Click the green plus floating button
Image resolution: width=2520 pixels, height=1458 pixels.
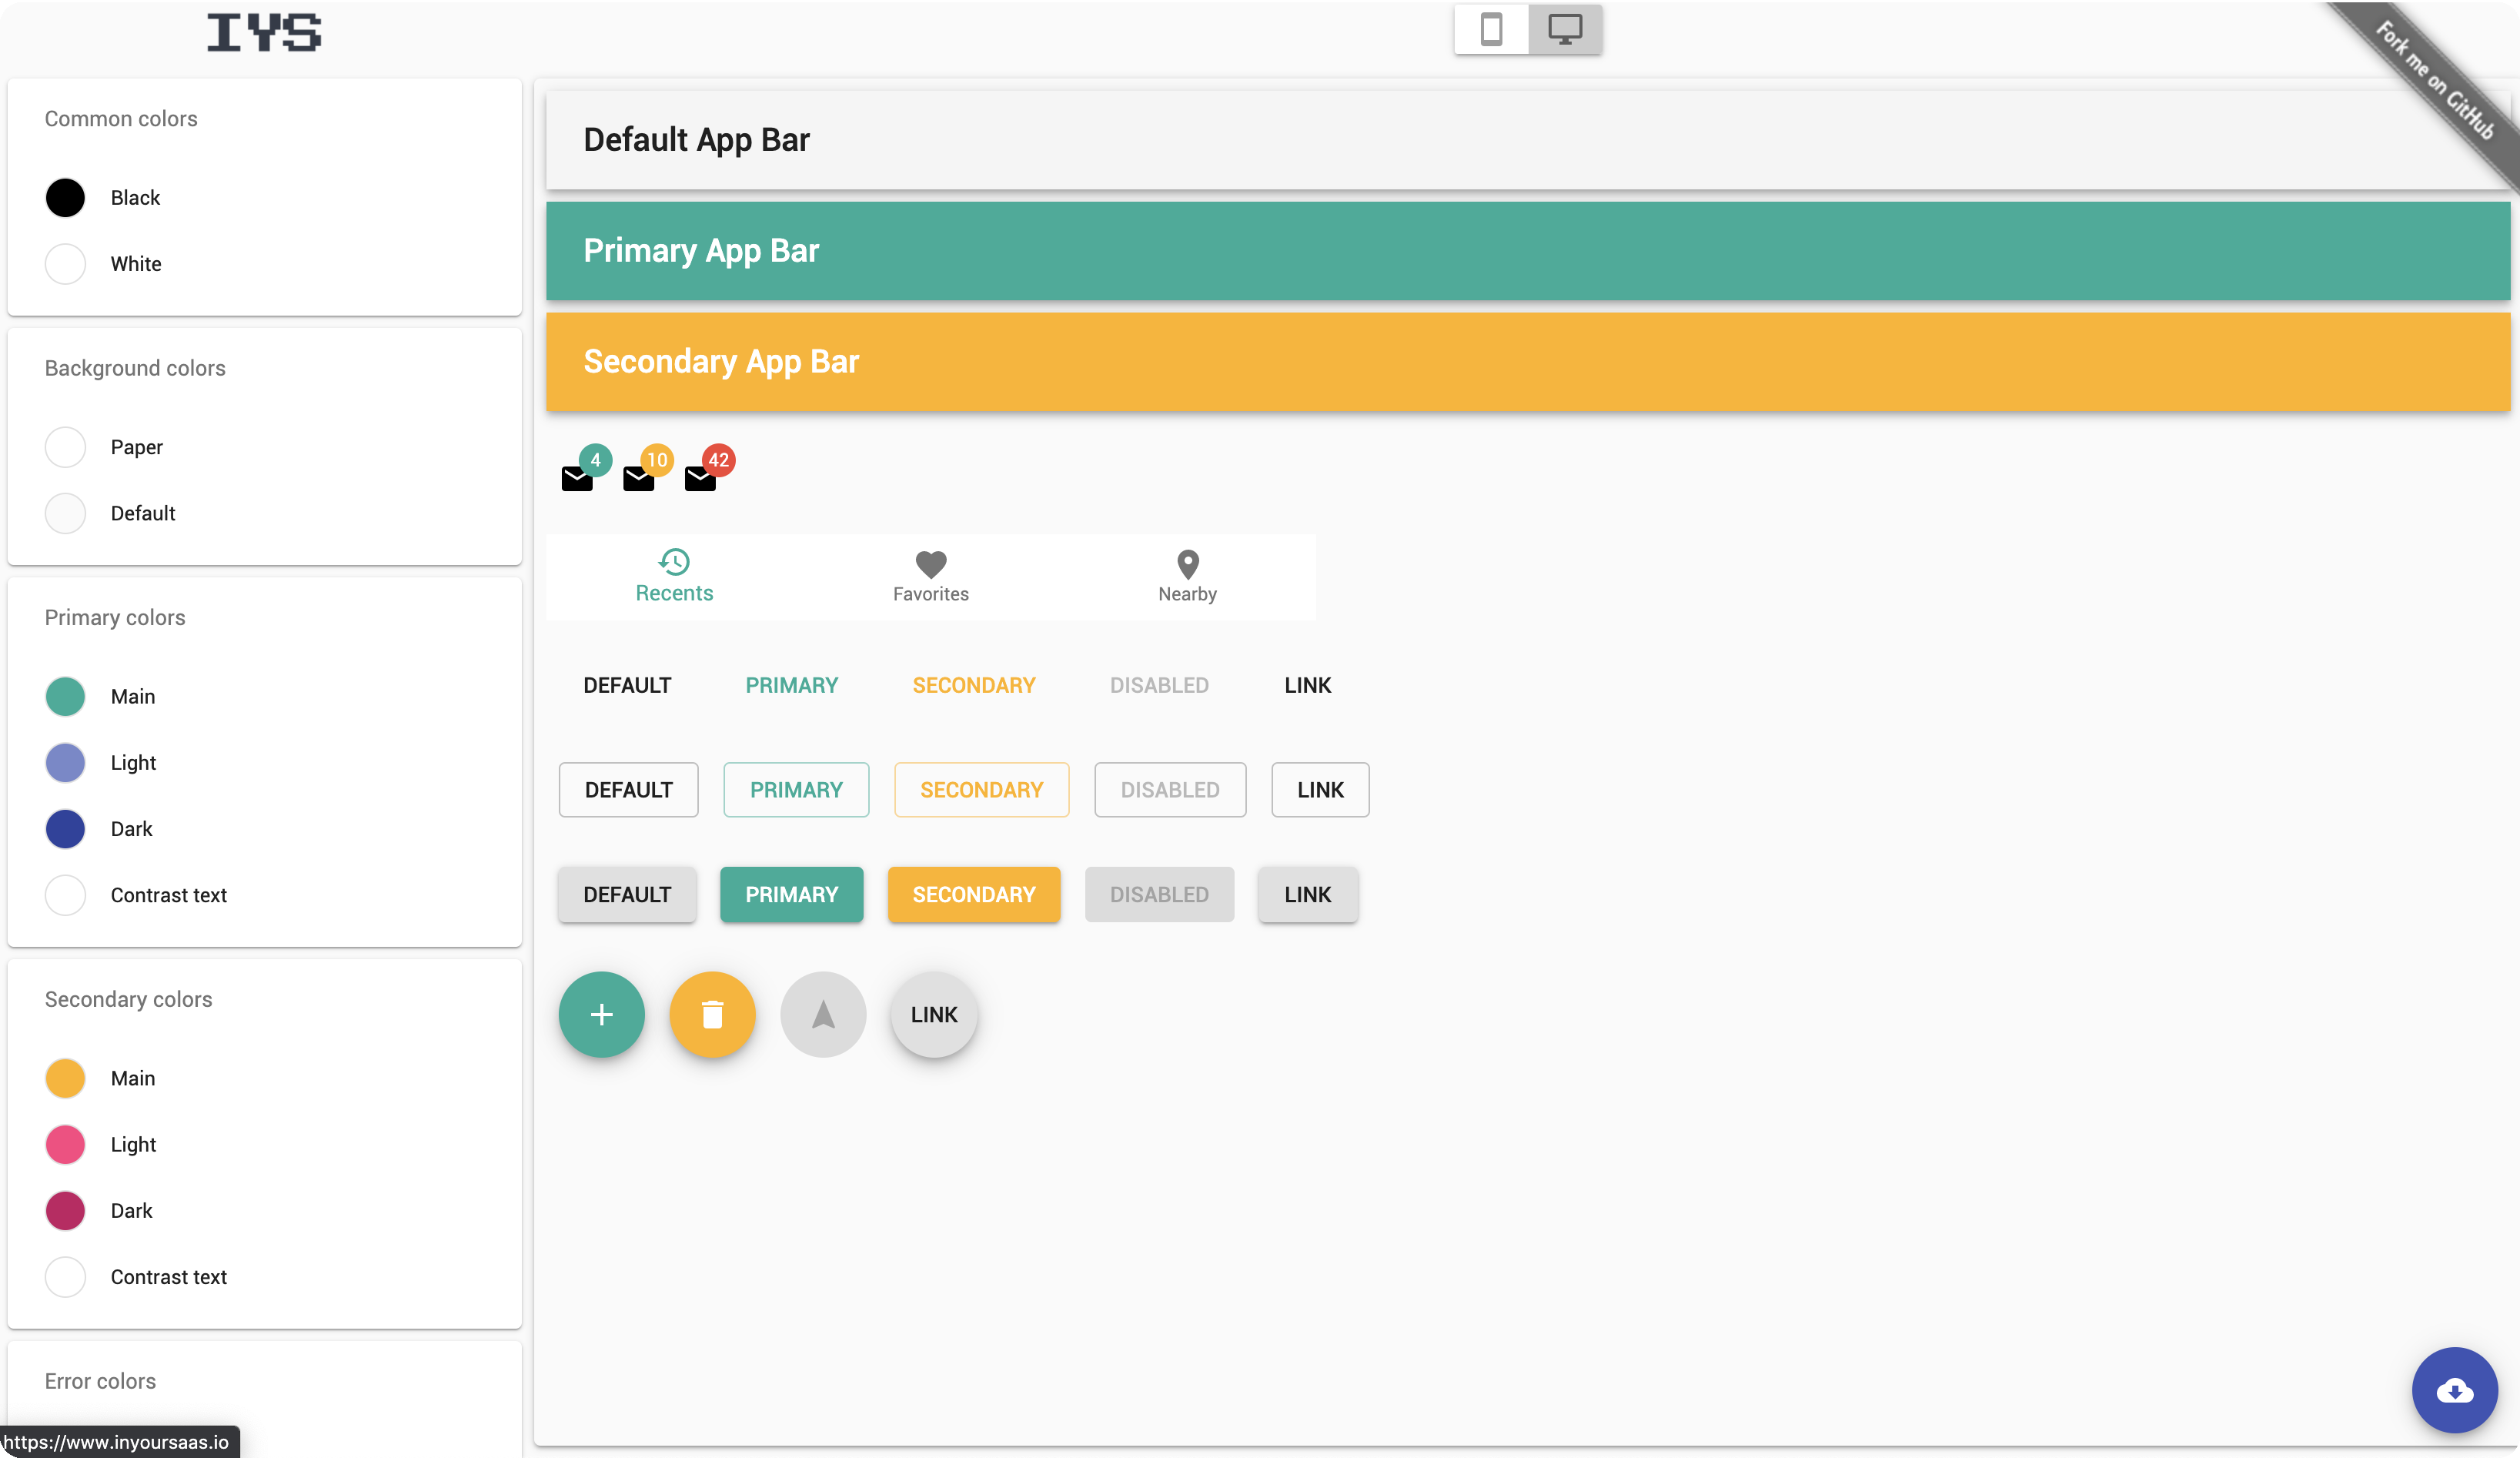point(601,1014)
